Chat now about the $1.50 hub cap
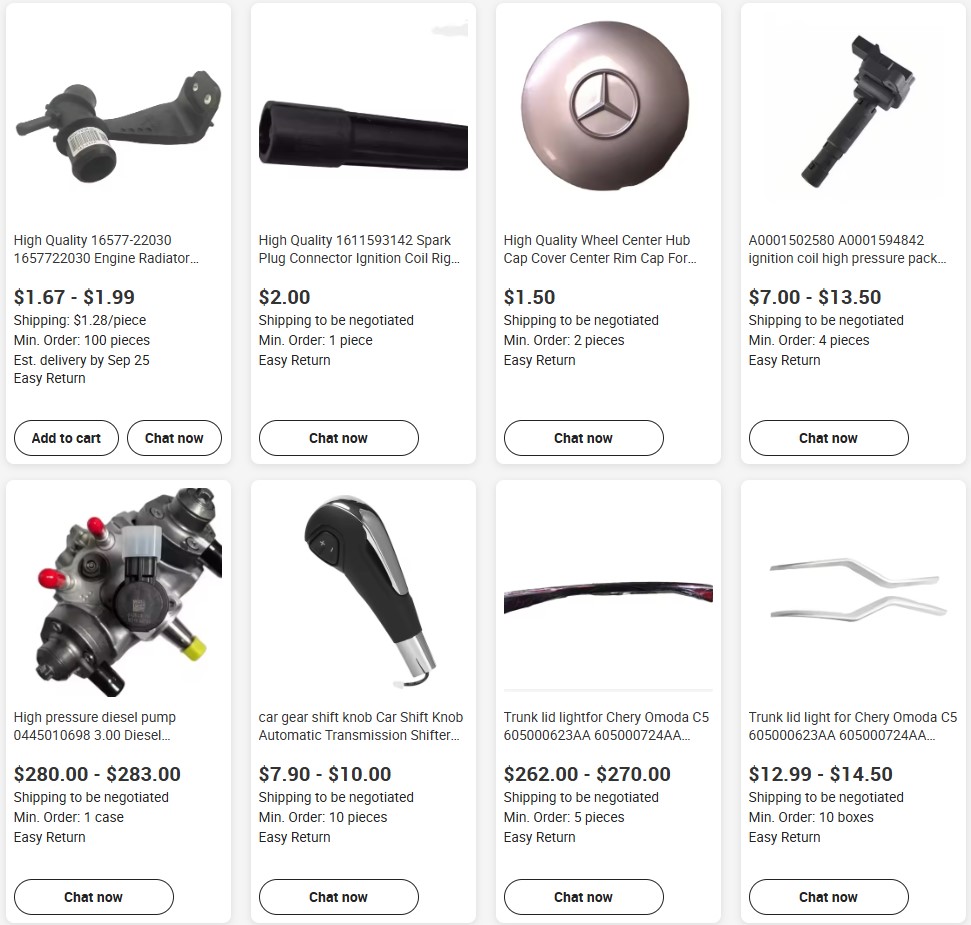This screenshot has height=925, width=971. 583,438
